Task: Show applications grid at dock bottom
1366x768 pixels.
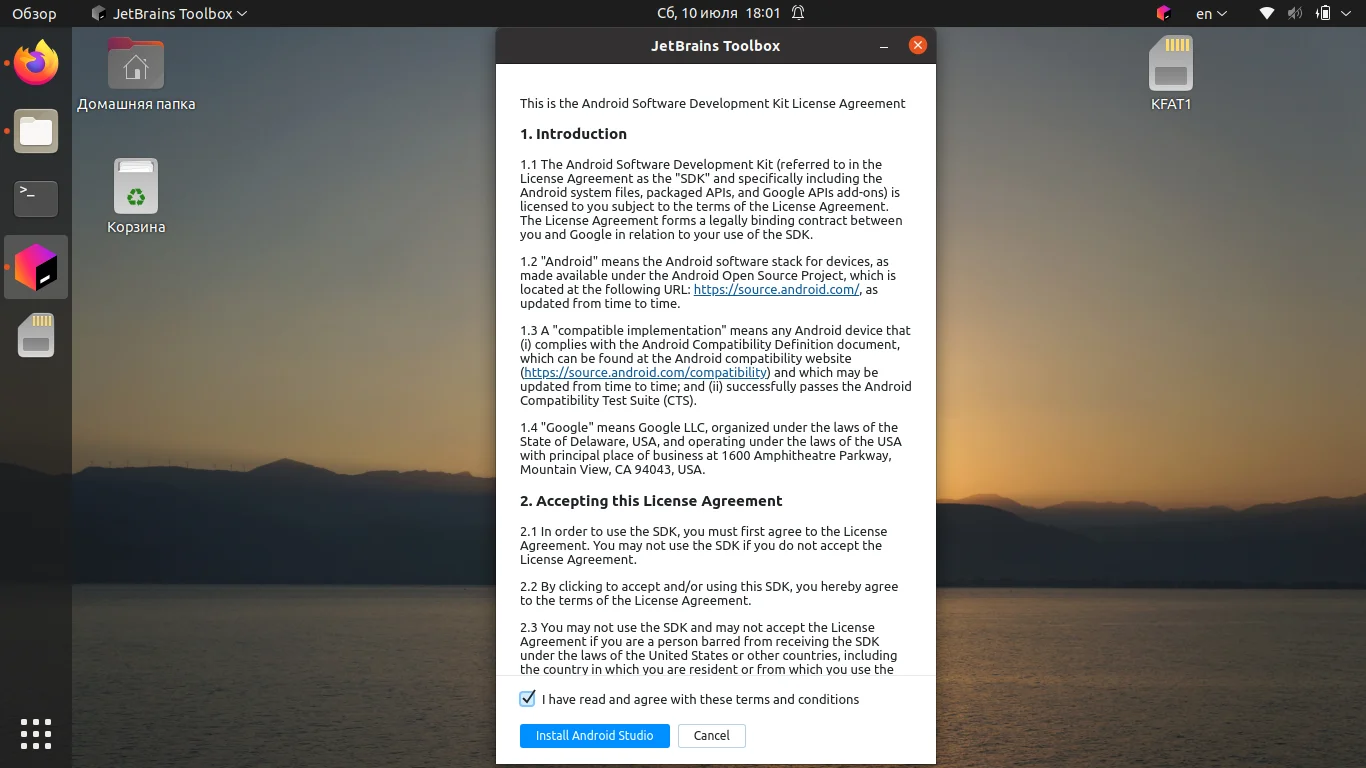Action: point(36,733)
